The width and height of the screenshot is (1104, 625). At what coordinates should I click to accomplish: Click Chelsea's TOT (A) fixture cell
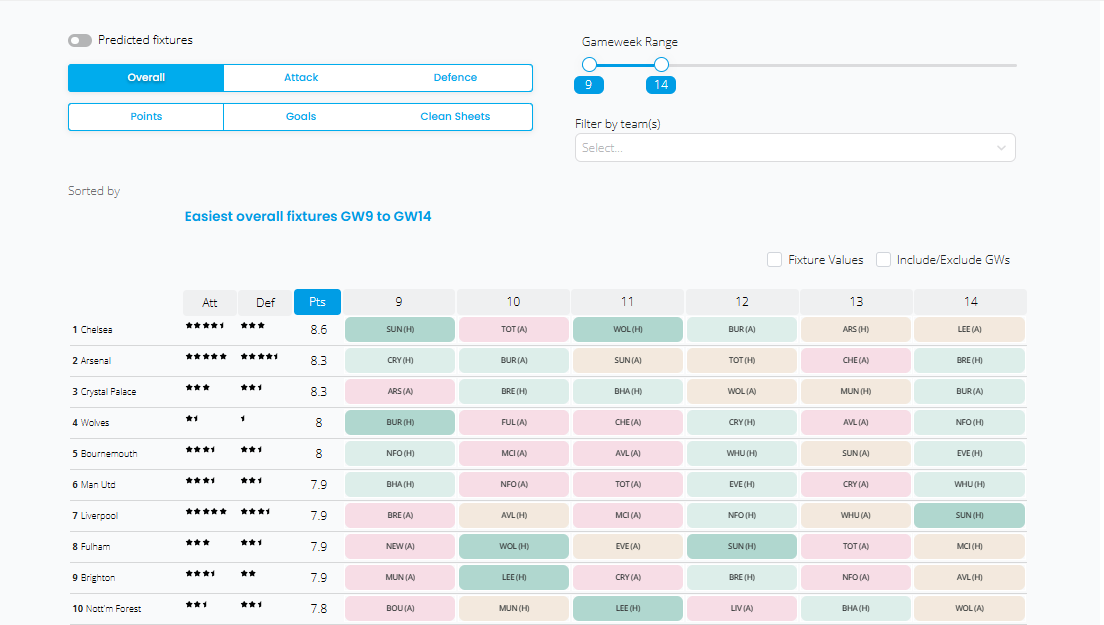[x=514, y=329]
